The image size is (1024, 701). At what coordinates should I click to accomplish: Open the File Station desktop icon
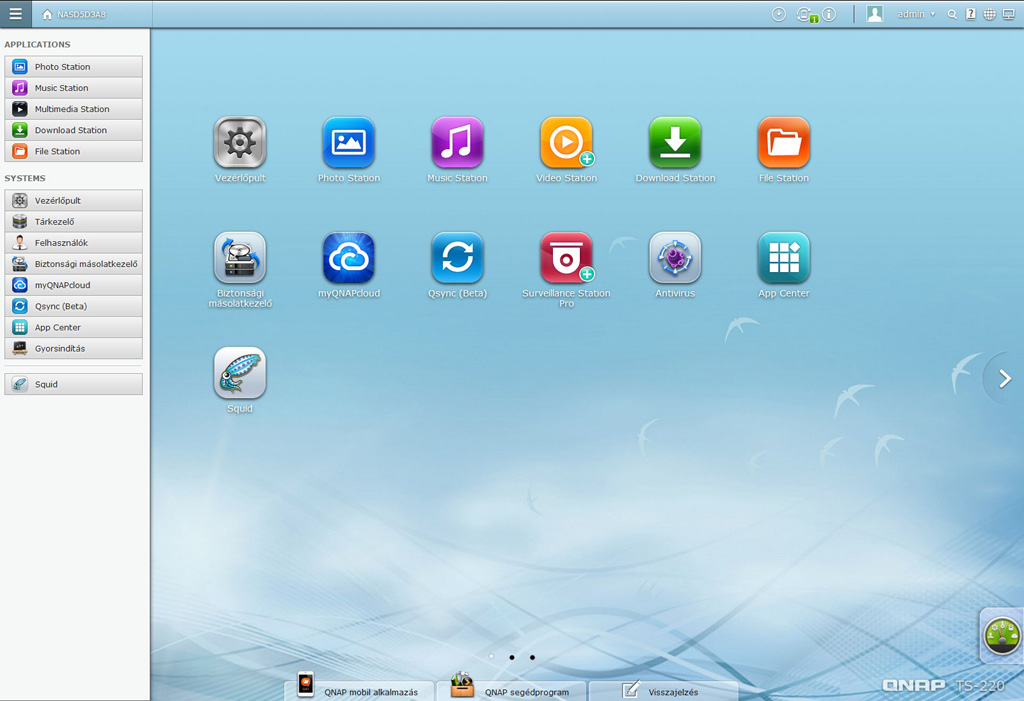[784, 142]
